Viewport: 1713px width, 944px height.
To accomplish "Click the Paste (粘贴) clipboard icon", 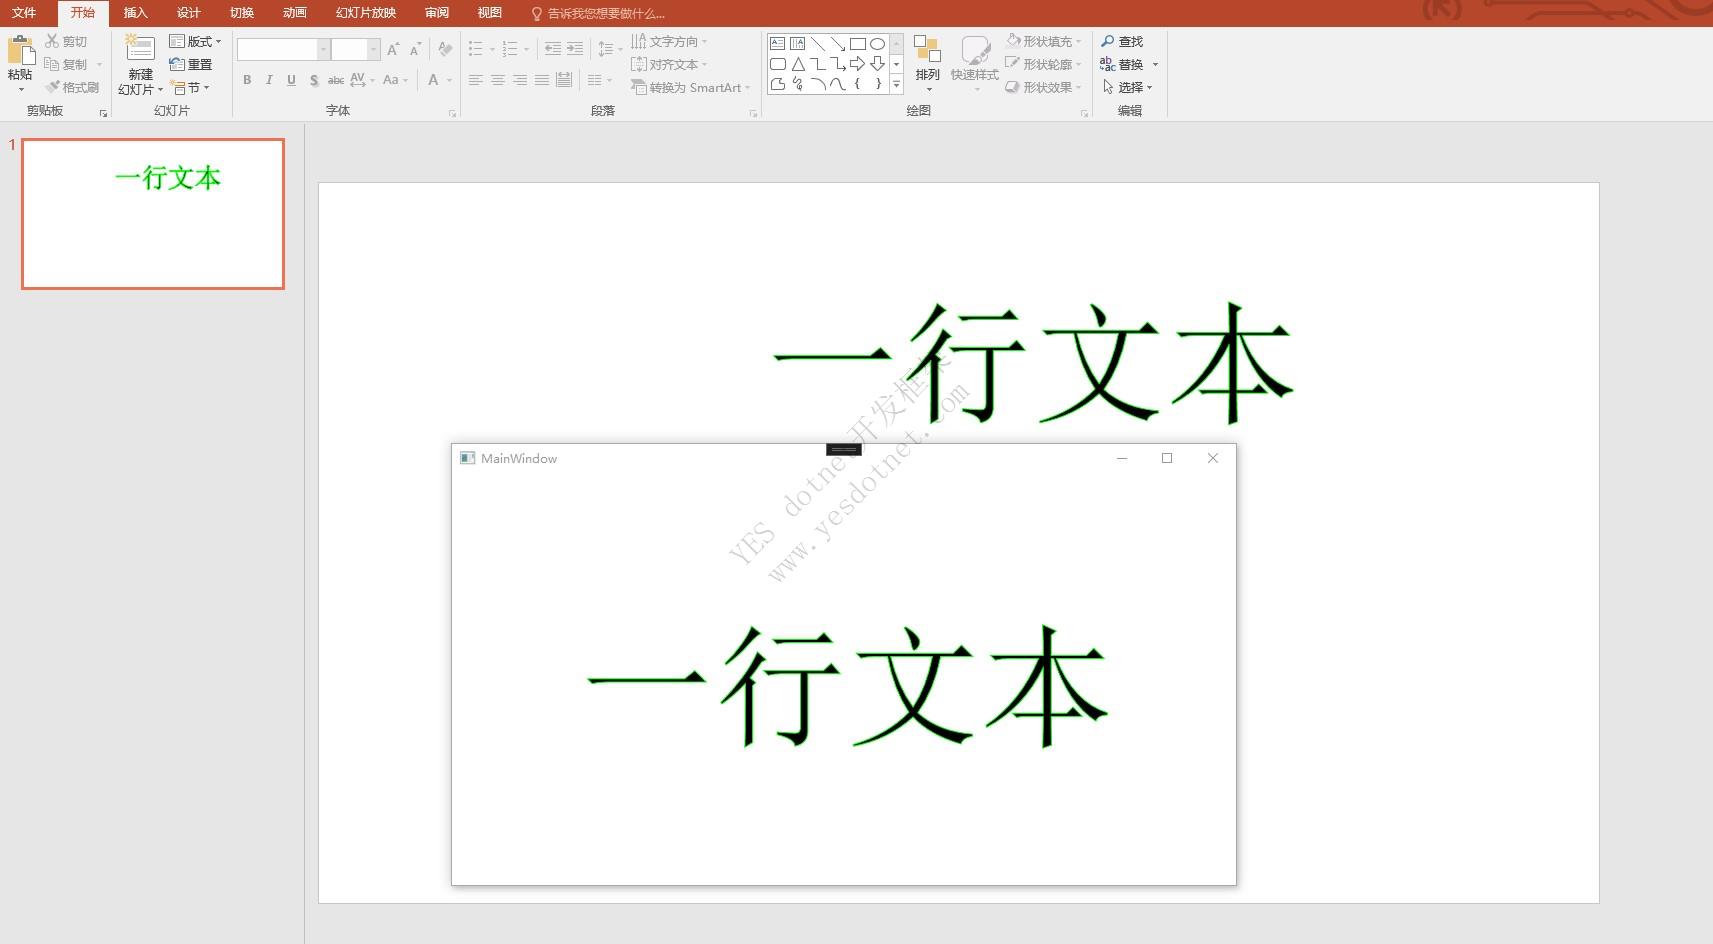I will coord(21,50).
